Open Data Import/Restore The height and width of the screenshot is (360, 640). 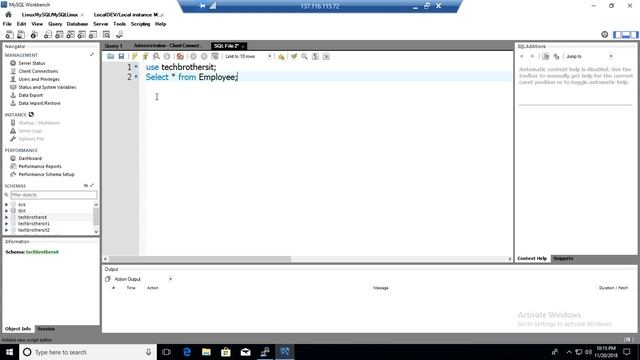tap(40, 103)
